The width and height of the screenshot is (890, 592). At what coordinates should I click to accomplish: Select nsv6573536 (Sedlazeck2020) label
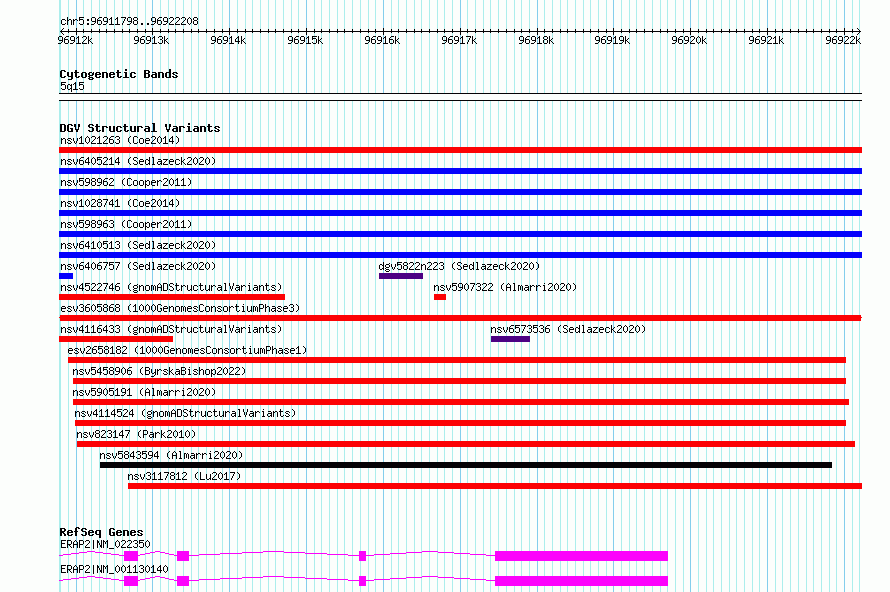(568, 329)
